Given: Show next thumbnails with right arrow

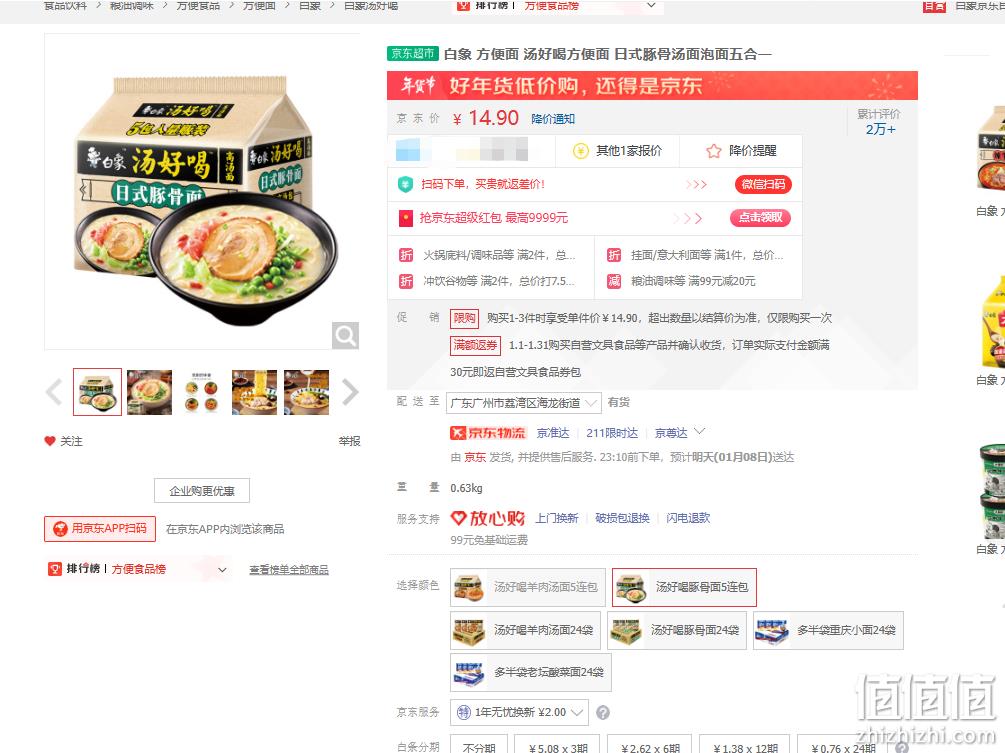Looking at the screenshot, I should coord(349,392).
